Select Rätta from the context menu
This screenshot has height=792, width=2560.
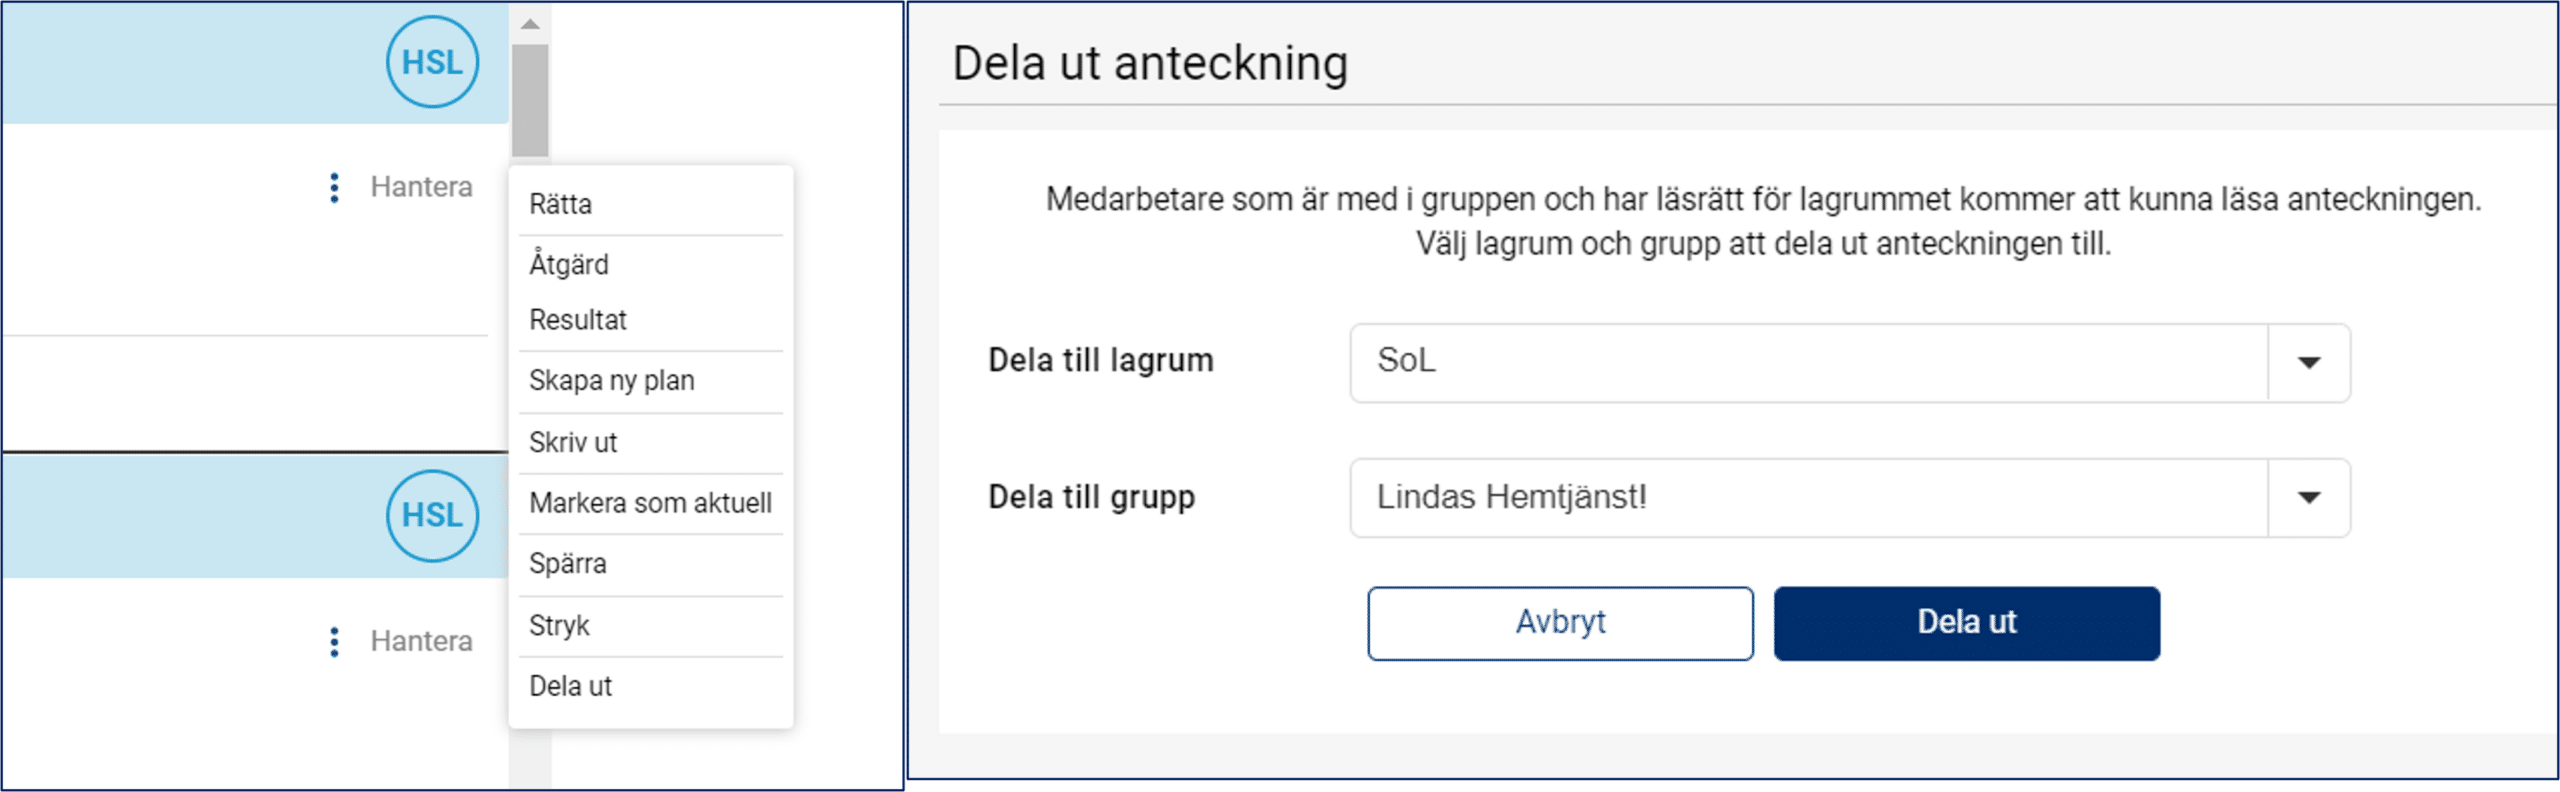point(561,204)
